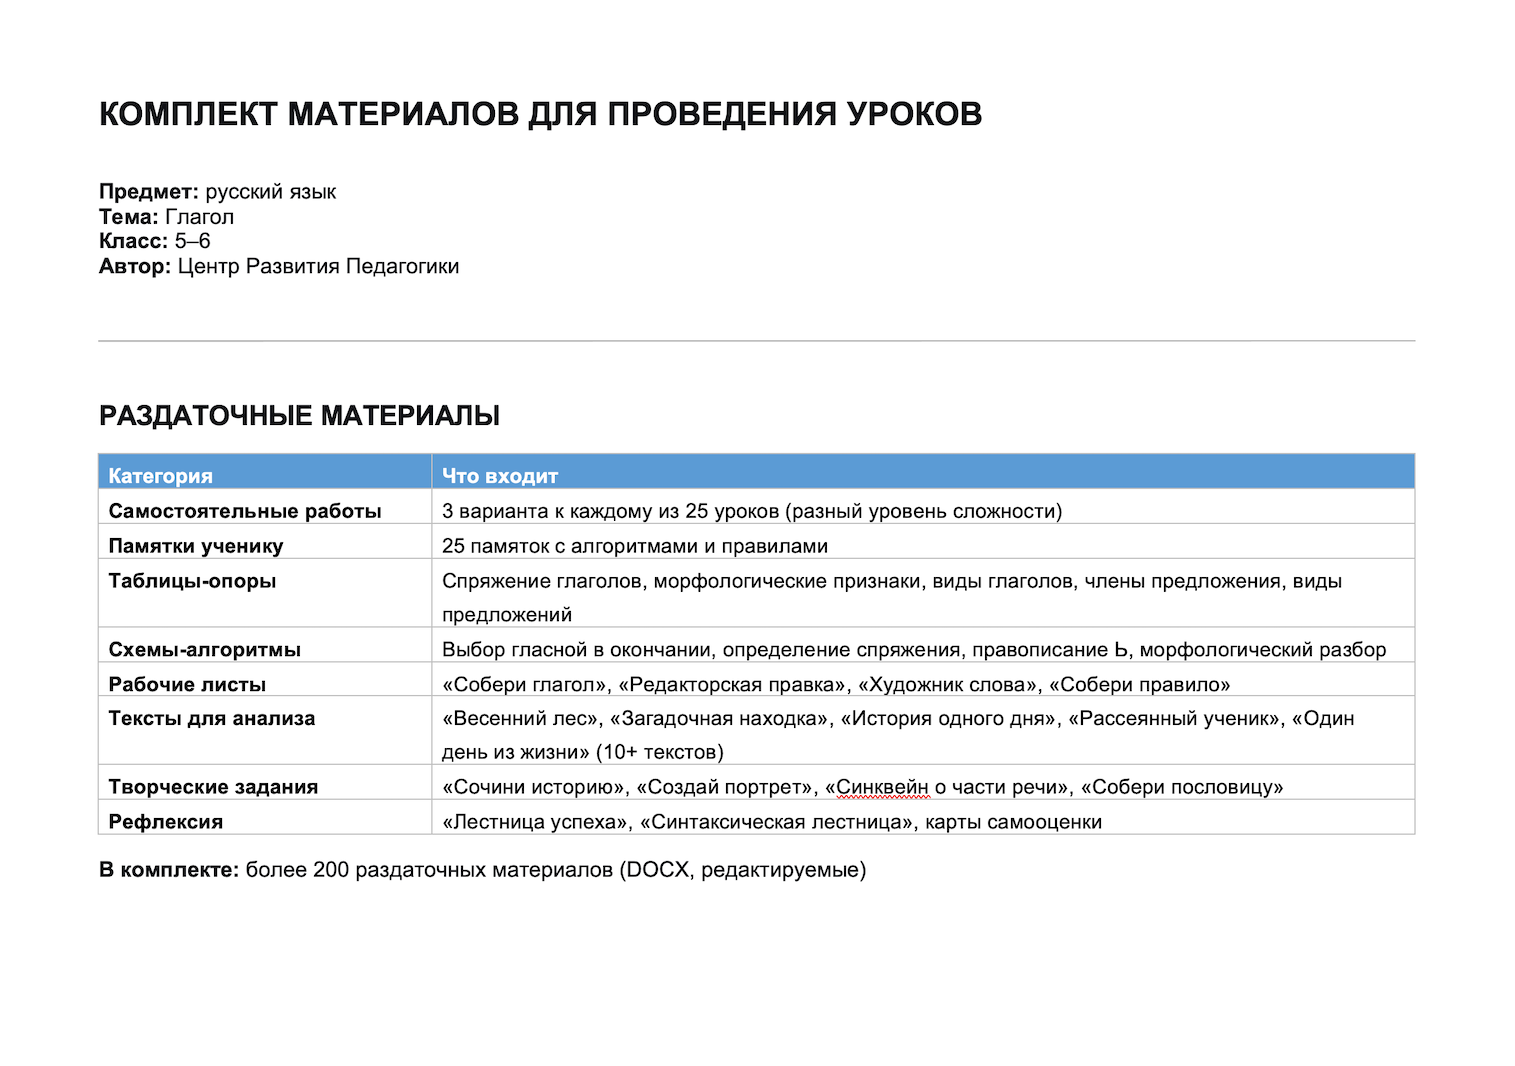
Task: Click the underlined word «Синквейн»
Action: coord(883,787)
